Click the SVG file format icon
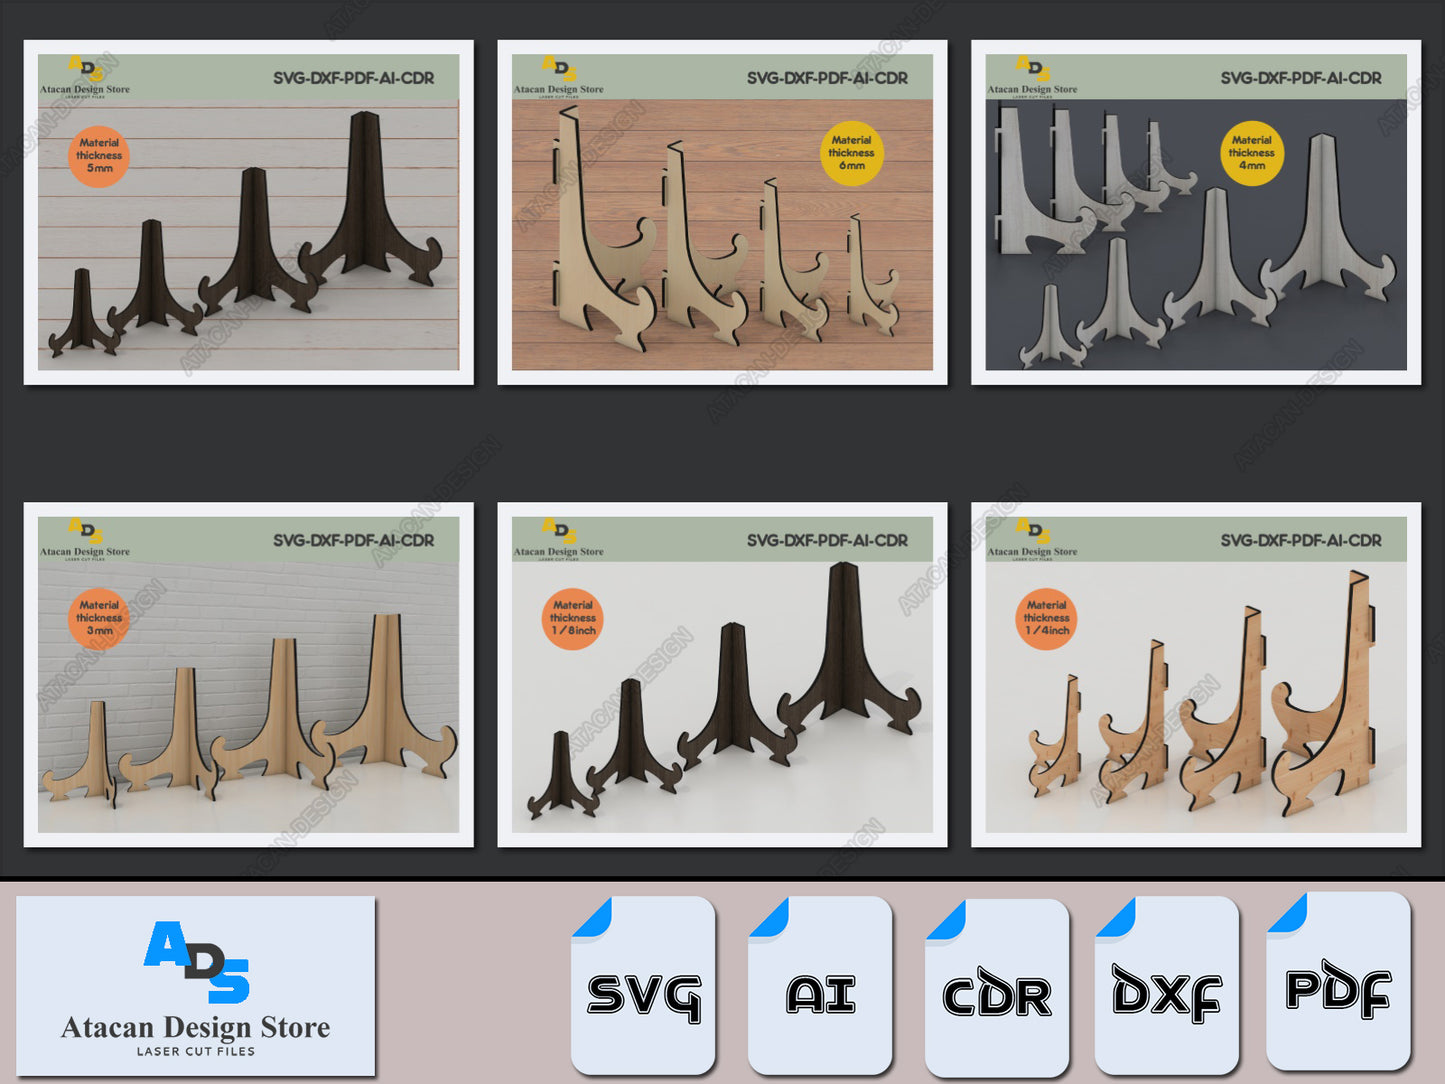Screen dimensions: 1445x1084 (643, 985)
